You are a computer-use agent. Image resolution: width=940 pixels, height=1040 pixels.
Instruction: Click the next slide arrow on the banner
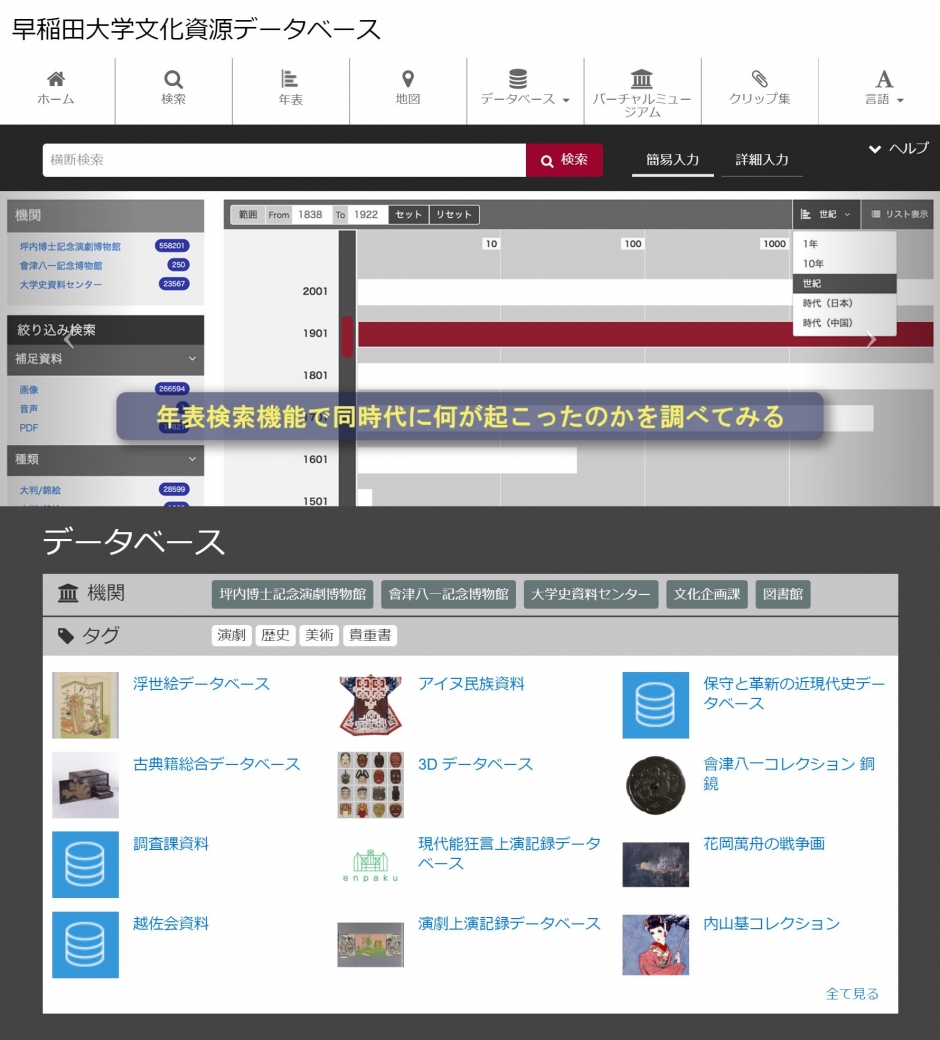(x=871, y=340)
